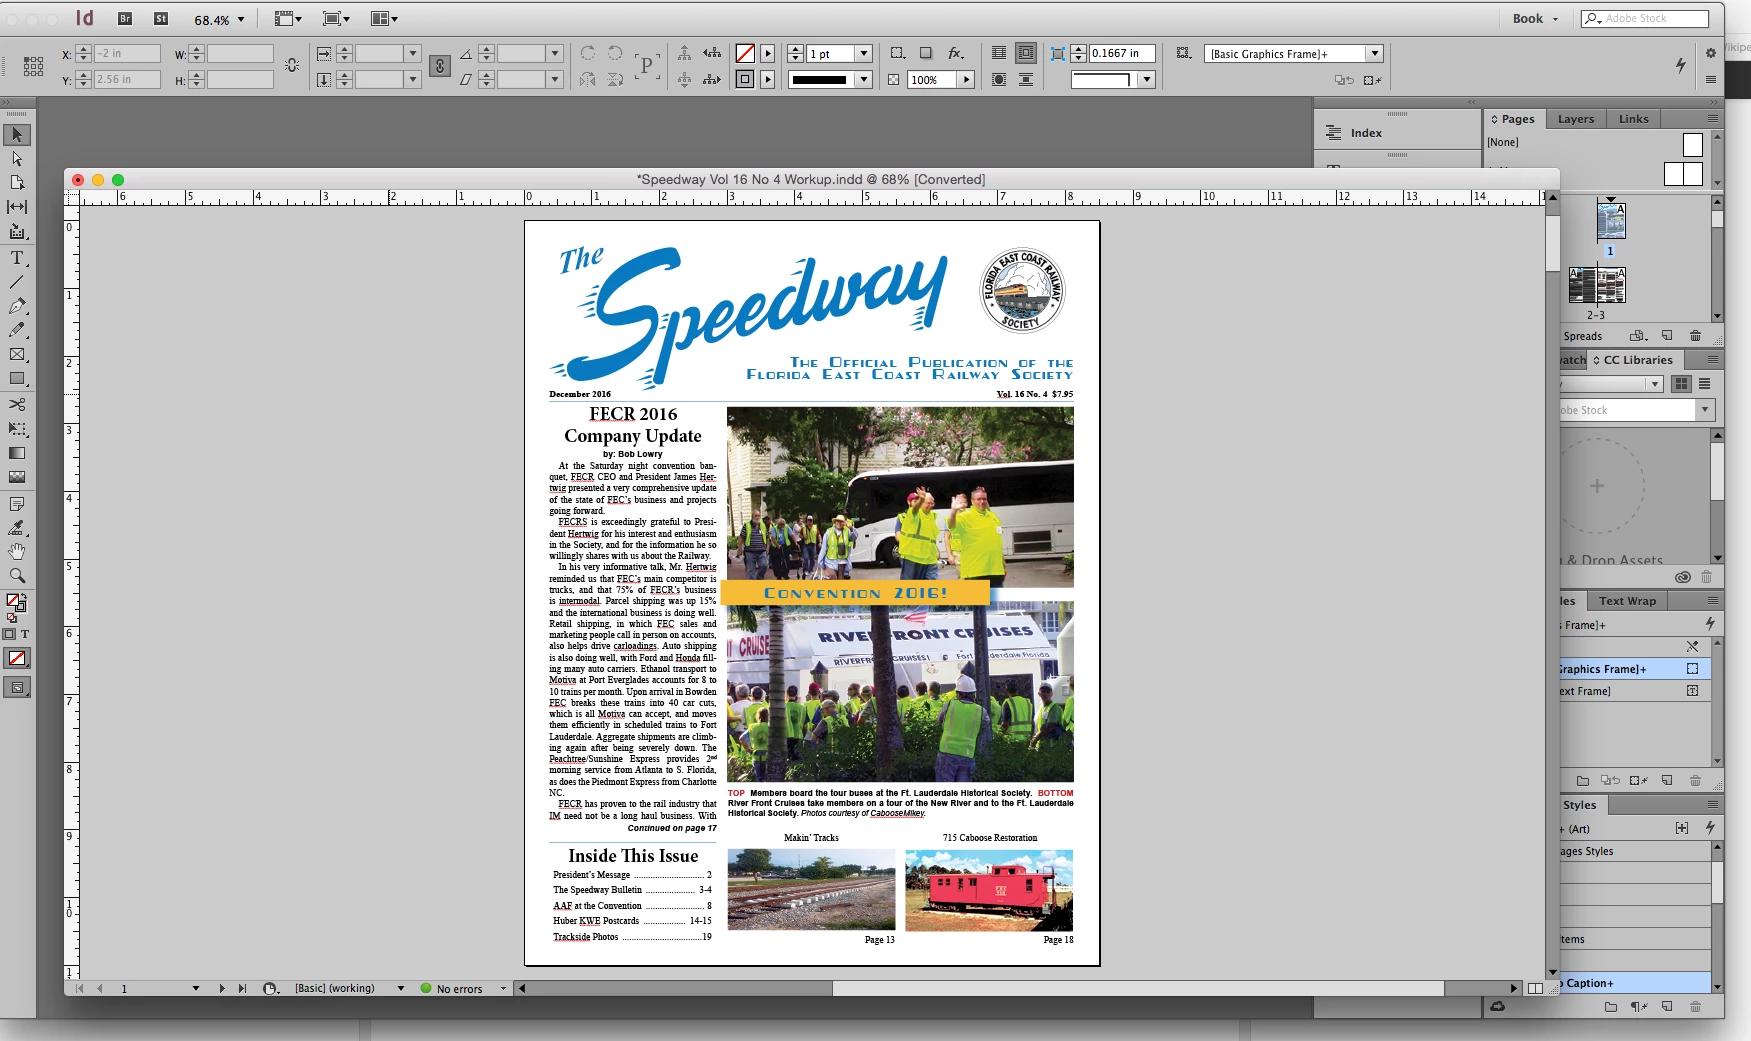The image size is (1751, 1041).
Task: Go to next page arrow
Action: pos(222,989)
